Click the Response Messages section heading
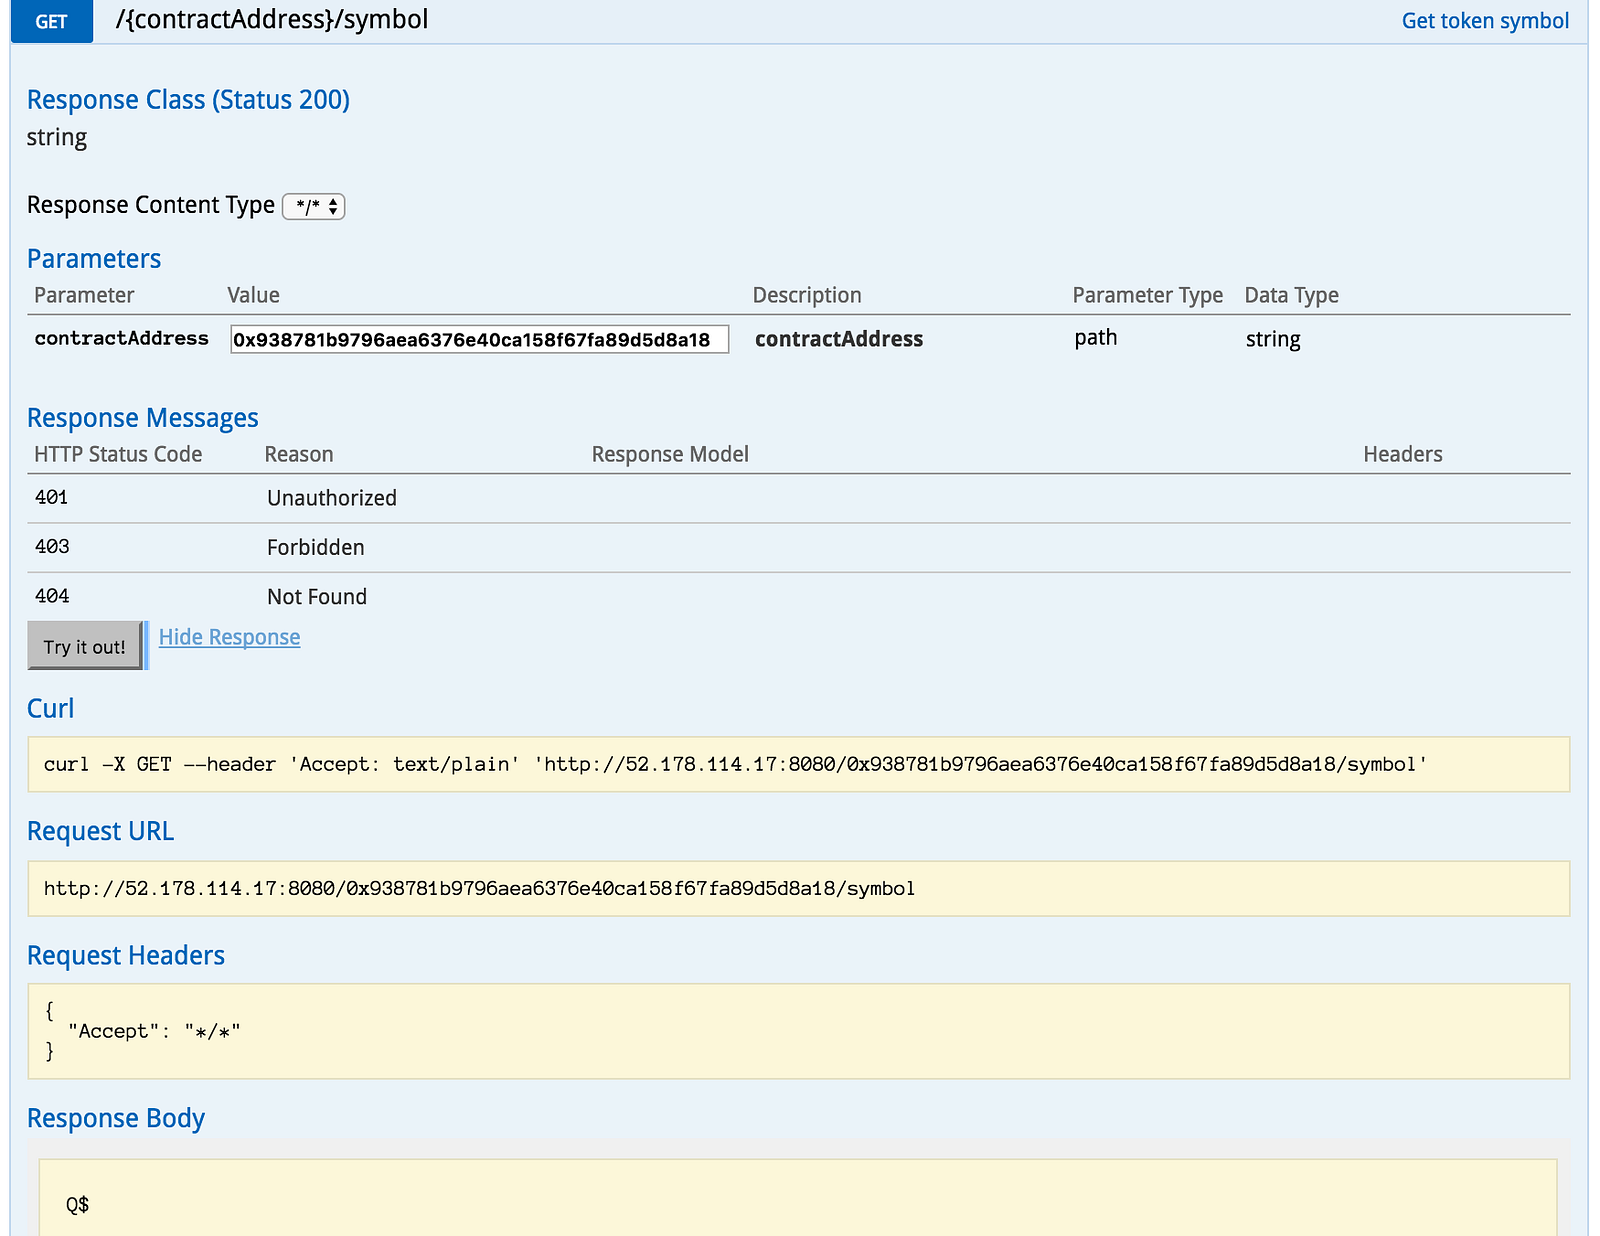 tap(143, 418)
